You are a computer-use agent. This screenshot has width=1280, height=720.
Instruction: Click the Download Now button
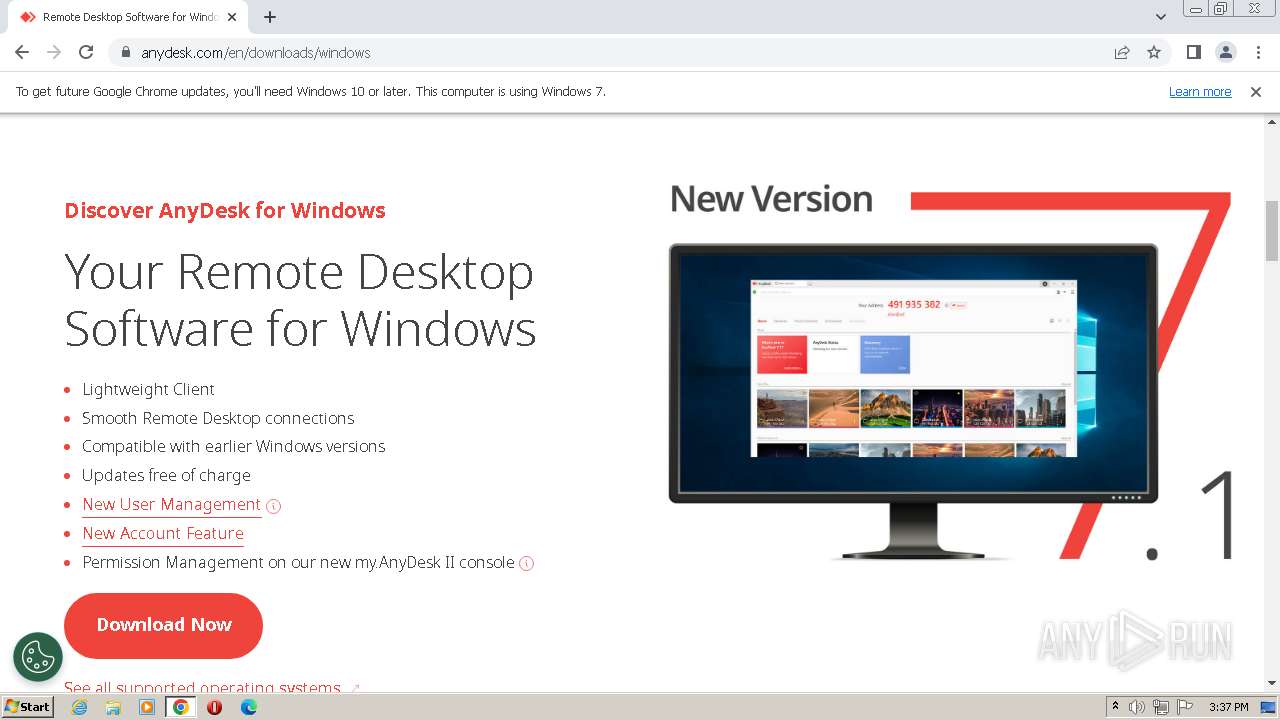(163, 625)
